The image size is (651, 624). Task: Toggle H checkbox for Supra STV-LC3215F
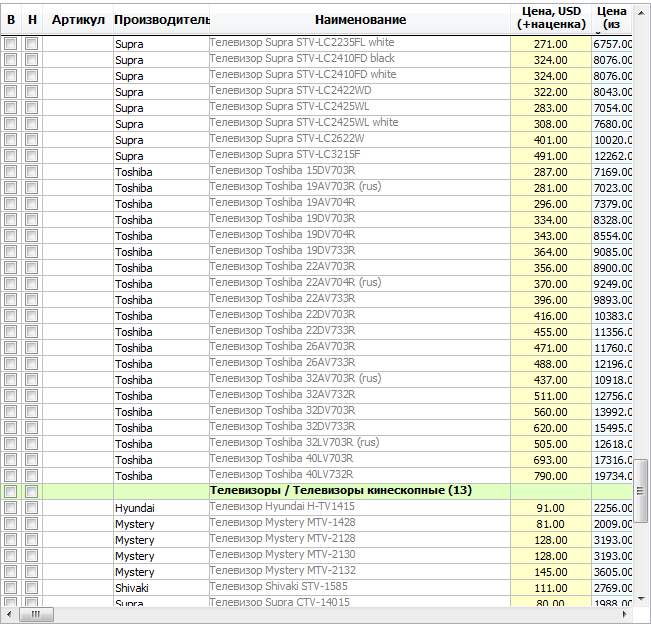(x=32, y=156)
